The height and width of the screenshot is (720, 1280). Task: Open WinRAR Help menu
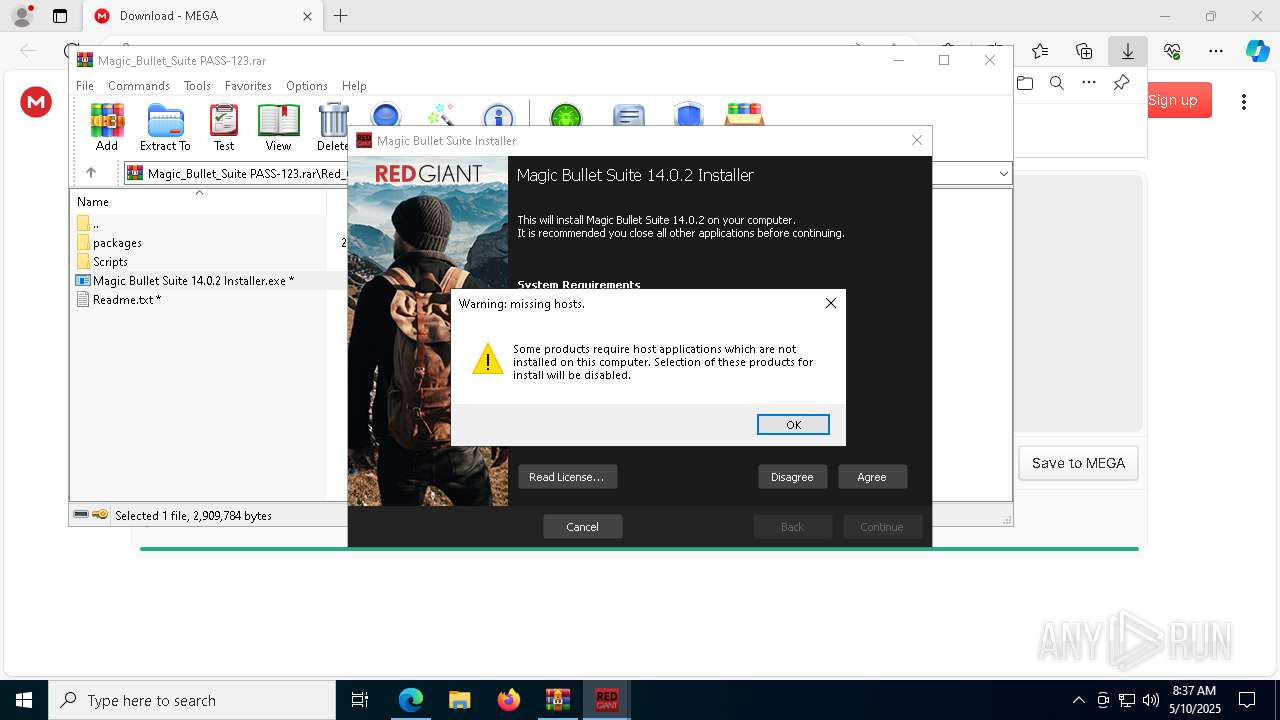(354, 86)
